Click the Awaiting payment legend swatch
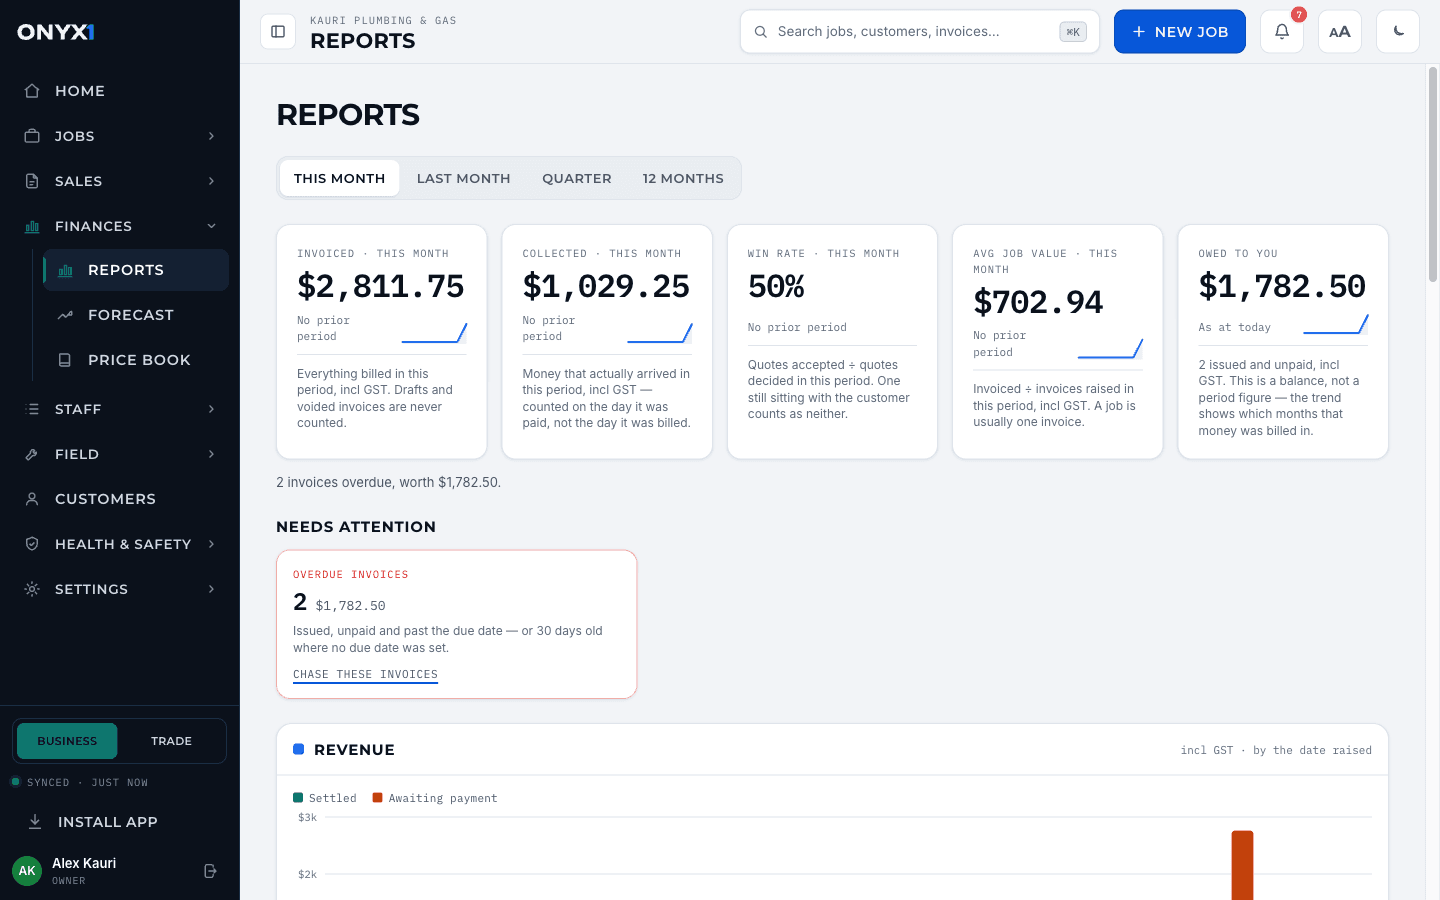1440x900 pixels. [377, 798]
